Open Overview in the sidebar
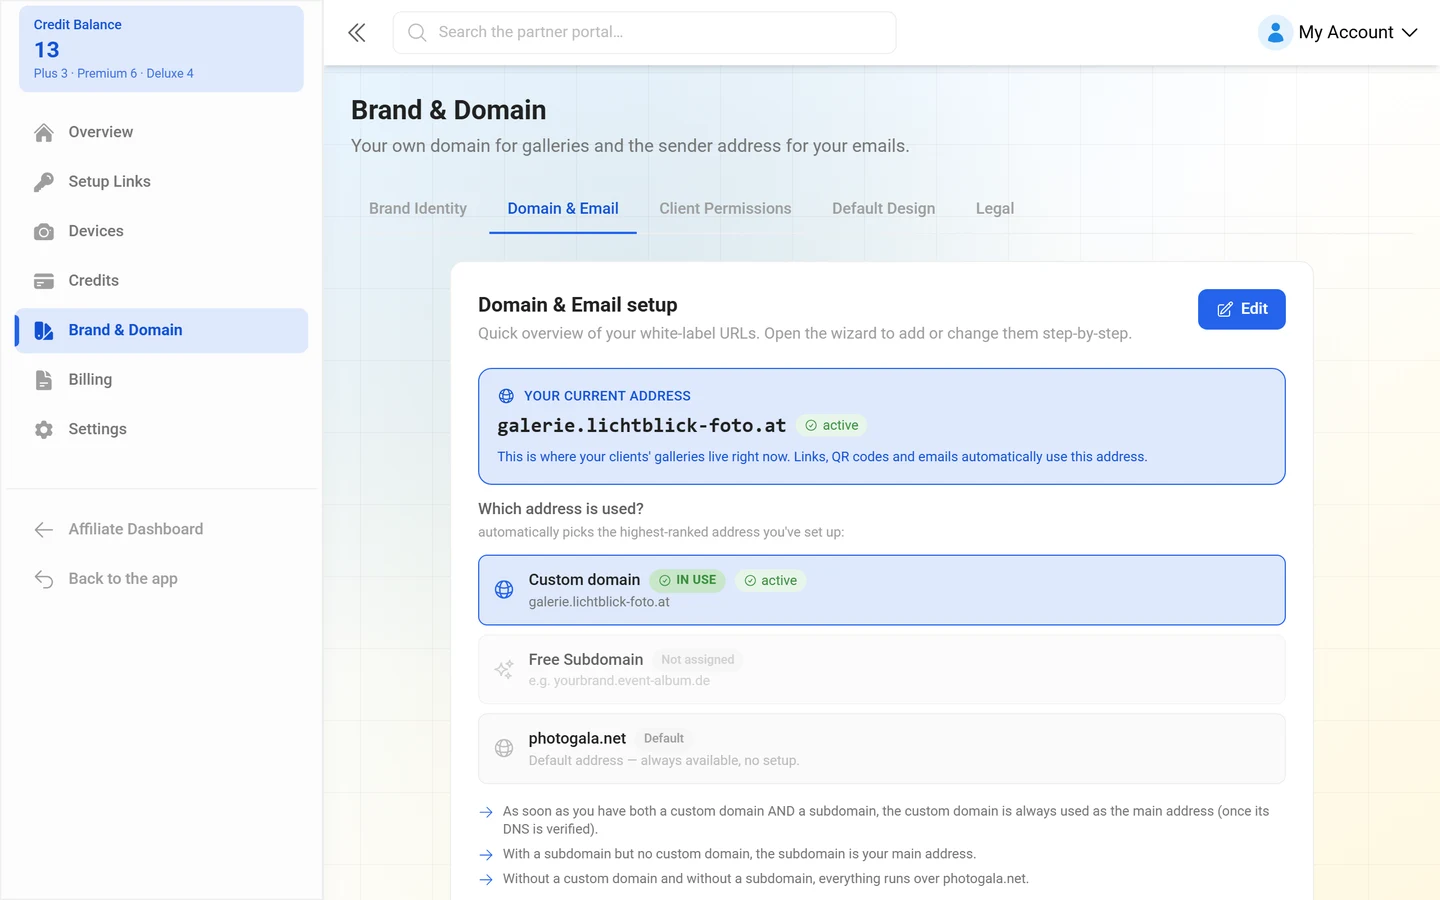This screenshot has width=1440, height=900. [161, 132]
